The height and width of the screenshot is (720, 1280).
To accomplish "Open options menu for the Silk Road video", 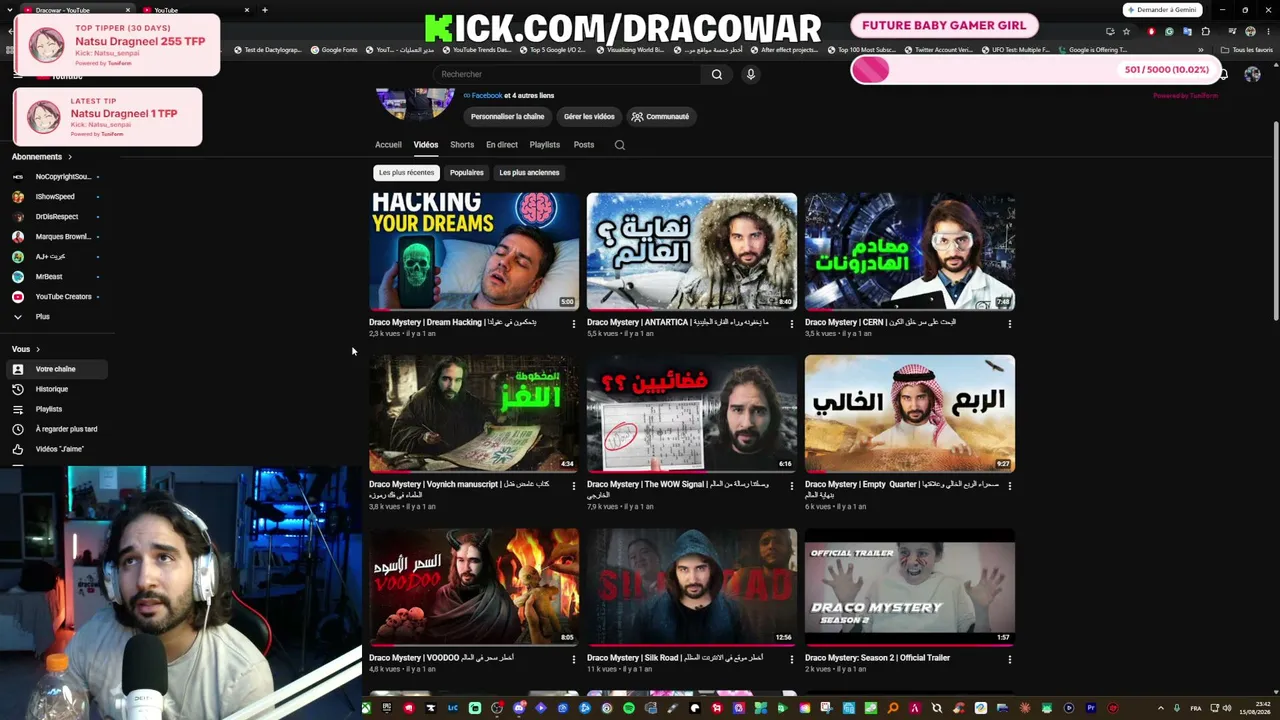I will point(791,659).
